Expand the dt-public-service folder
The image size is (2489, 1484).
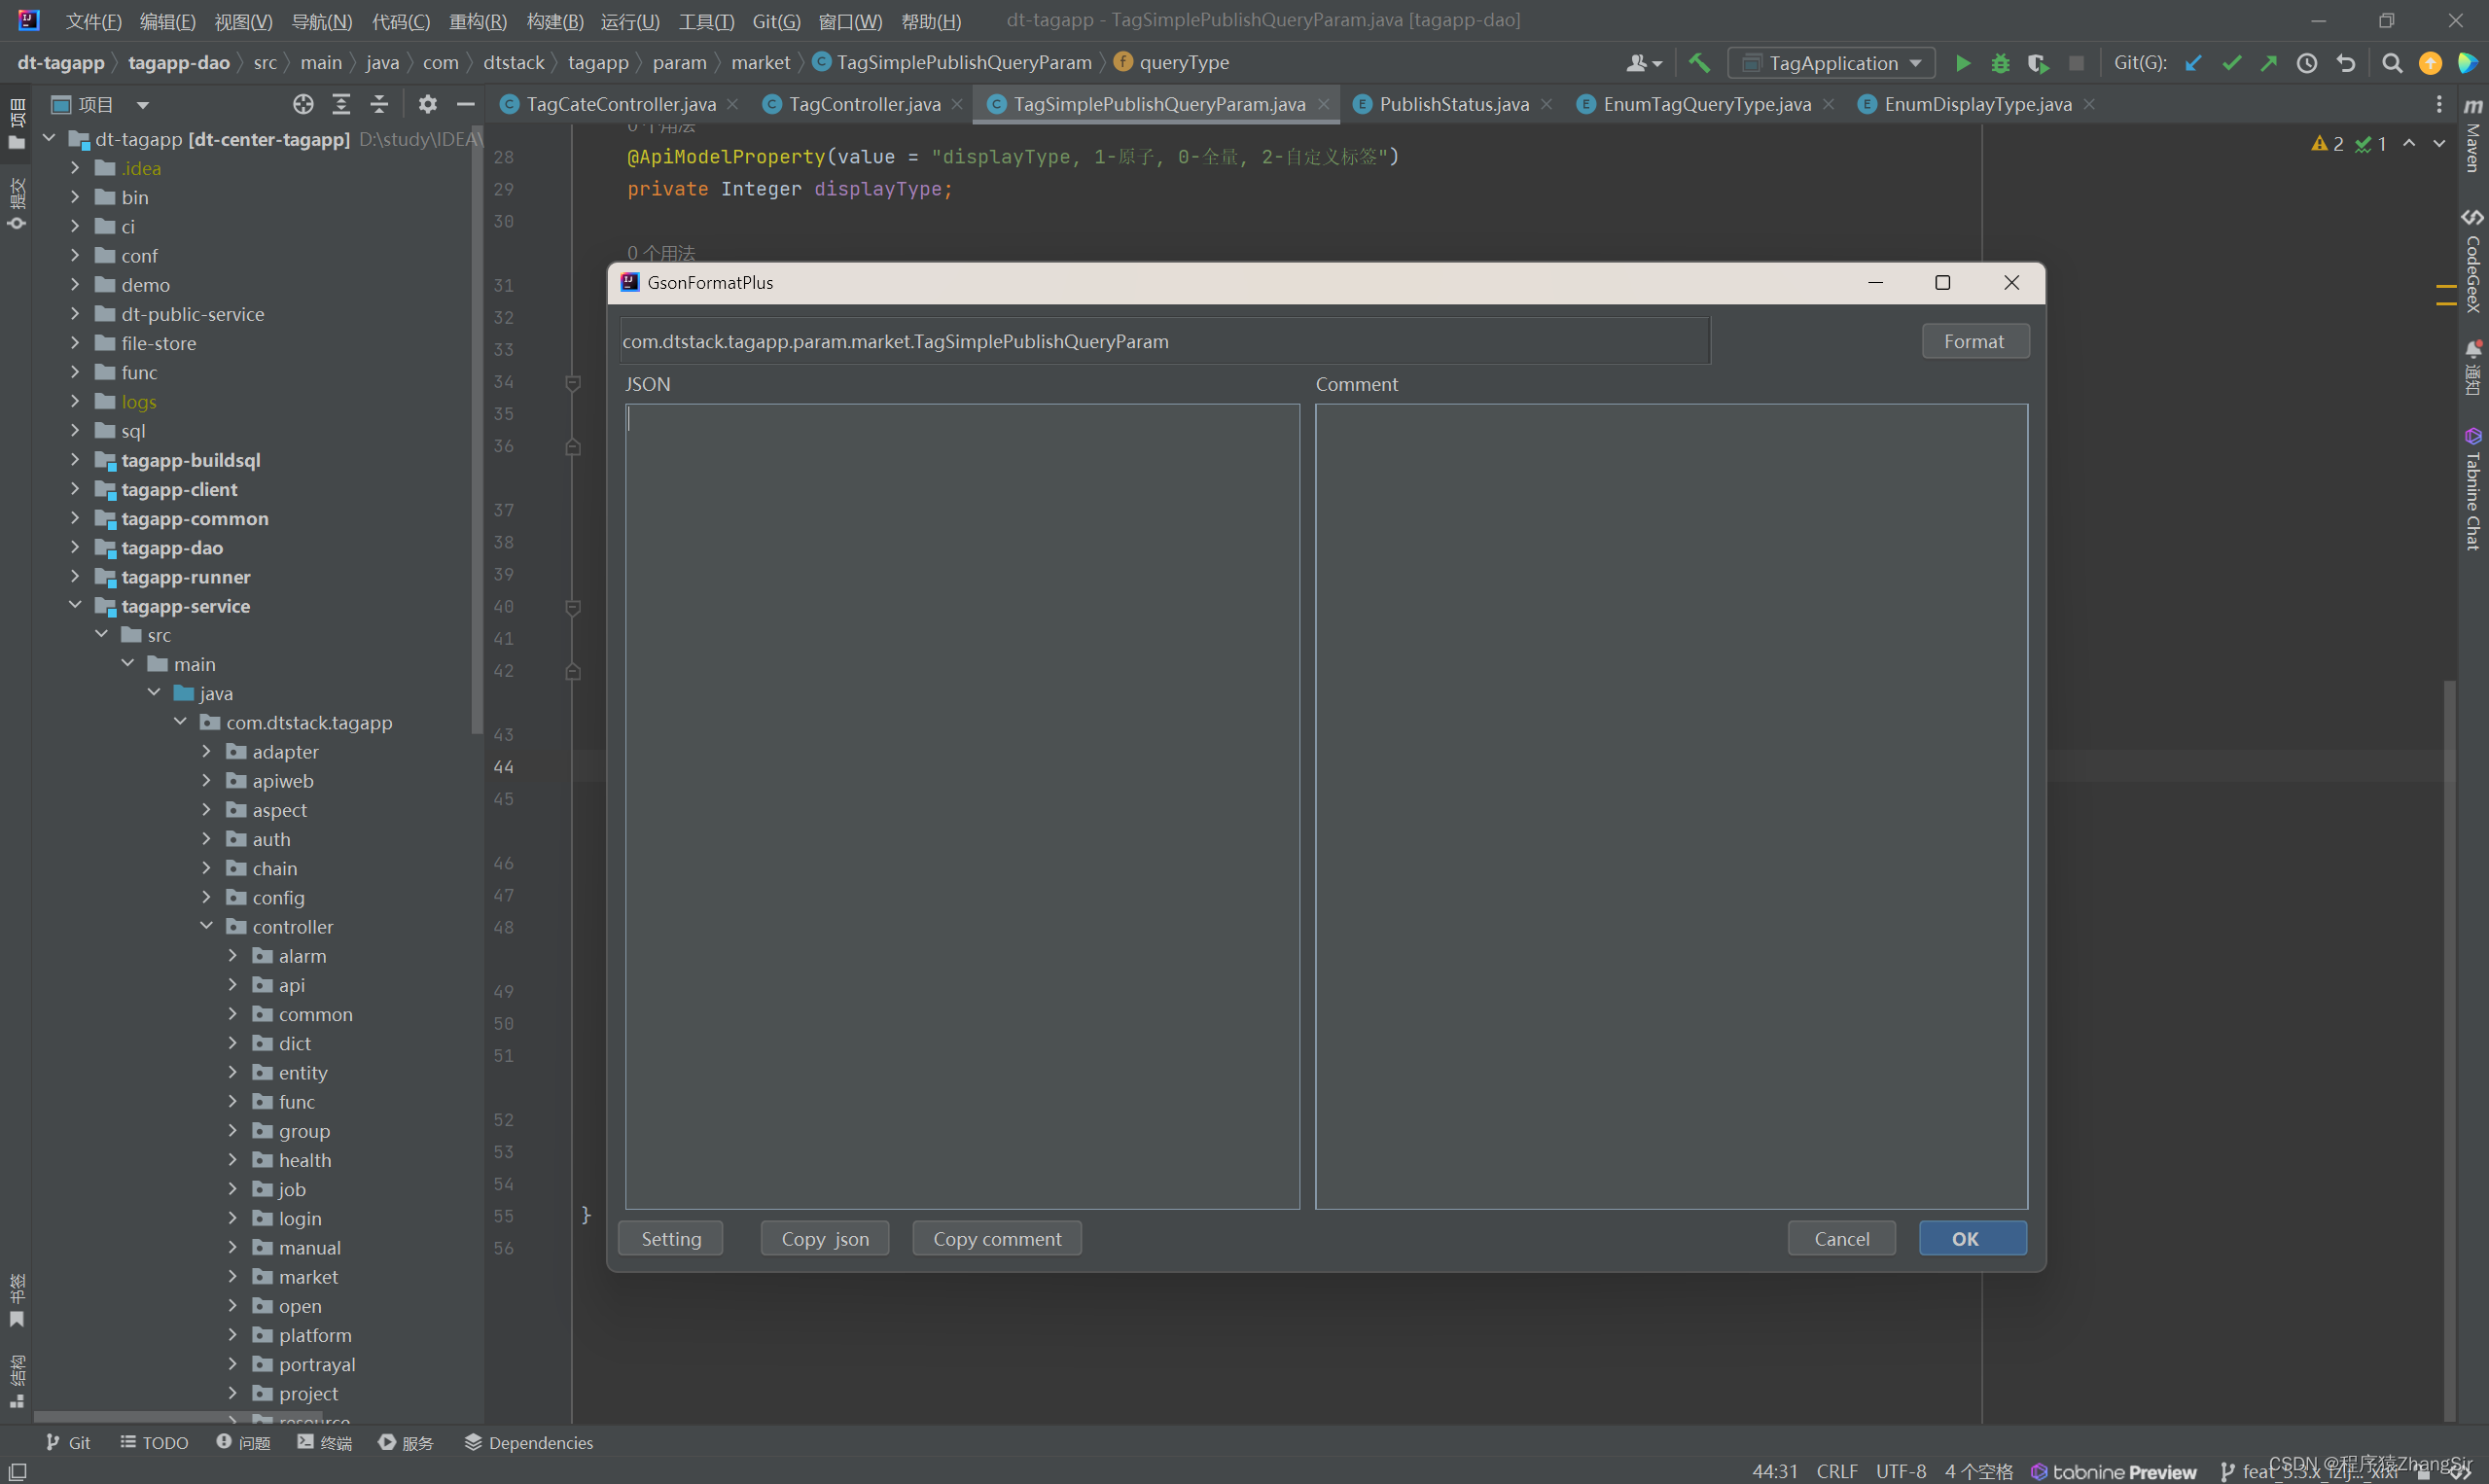(75, 314)
